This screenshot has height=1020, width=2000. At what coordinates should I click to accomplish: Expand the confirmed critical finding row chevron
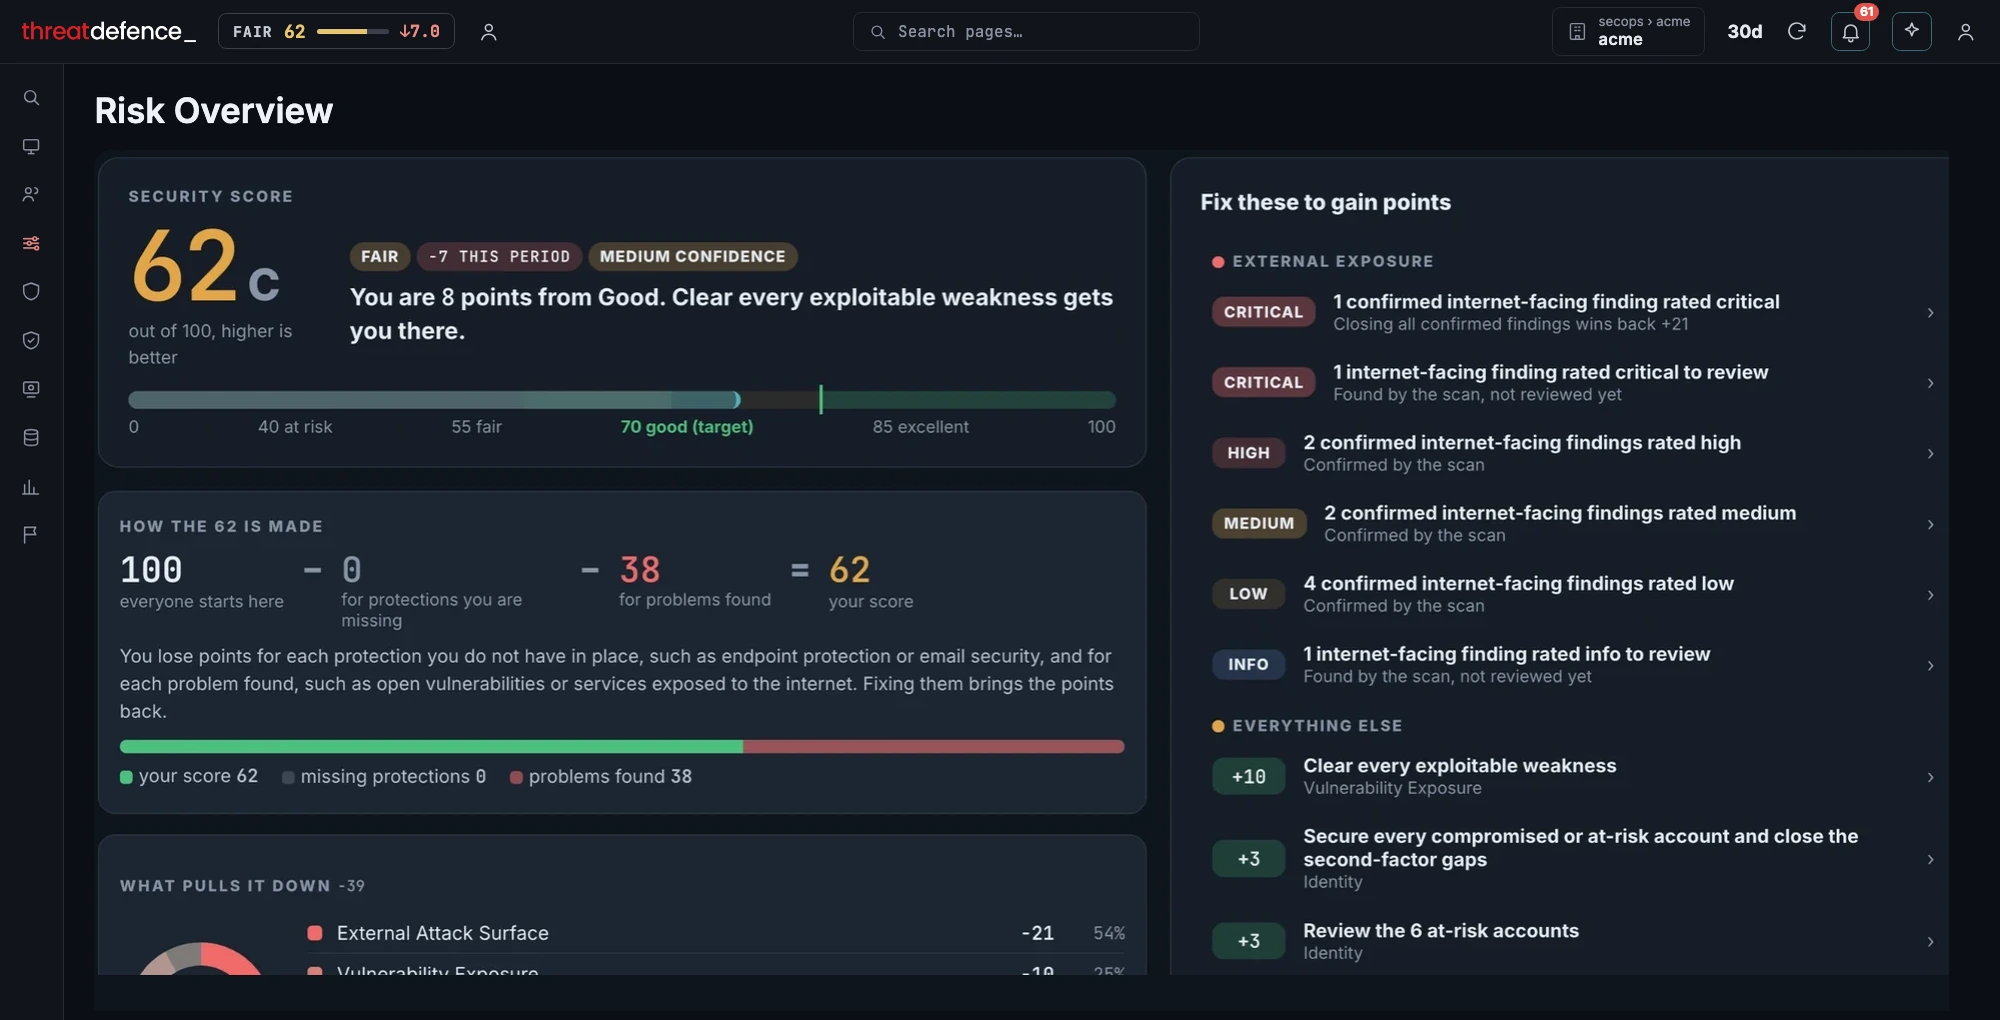pyautogui.click(x=1930, y=313)
